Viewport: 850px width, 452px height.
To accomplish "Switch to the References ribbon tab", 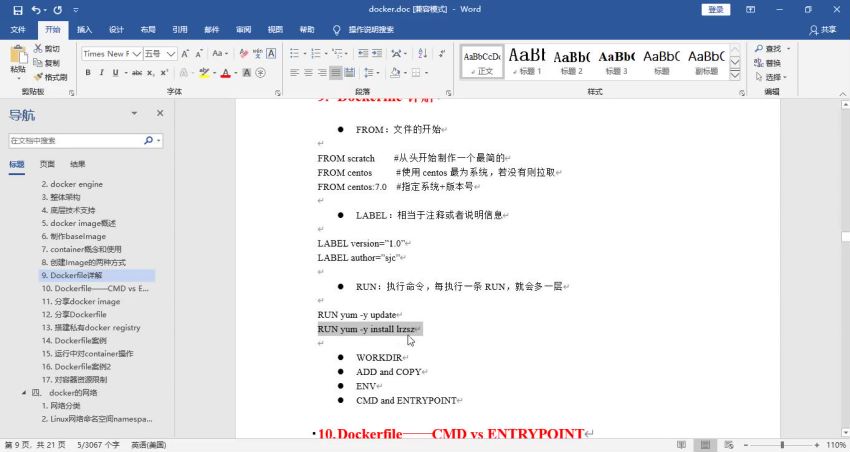I will click(x=179, y=30).
